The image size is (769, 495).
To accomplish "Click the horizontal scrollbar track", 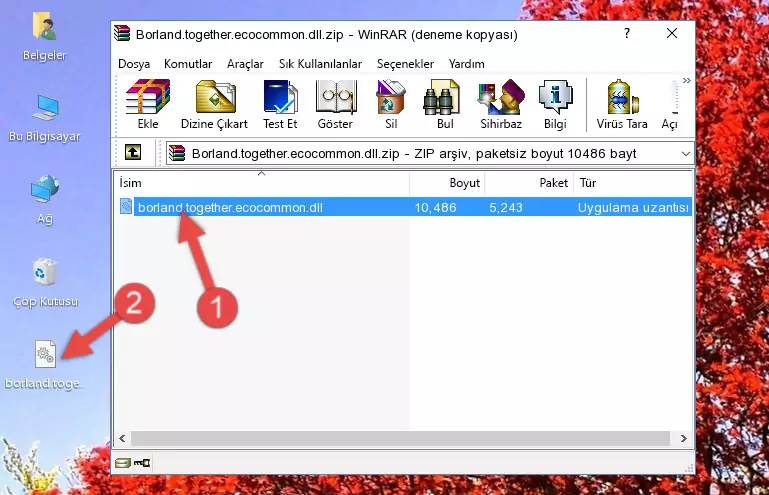I will click(400, 438).
